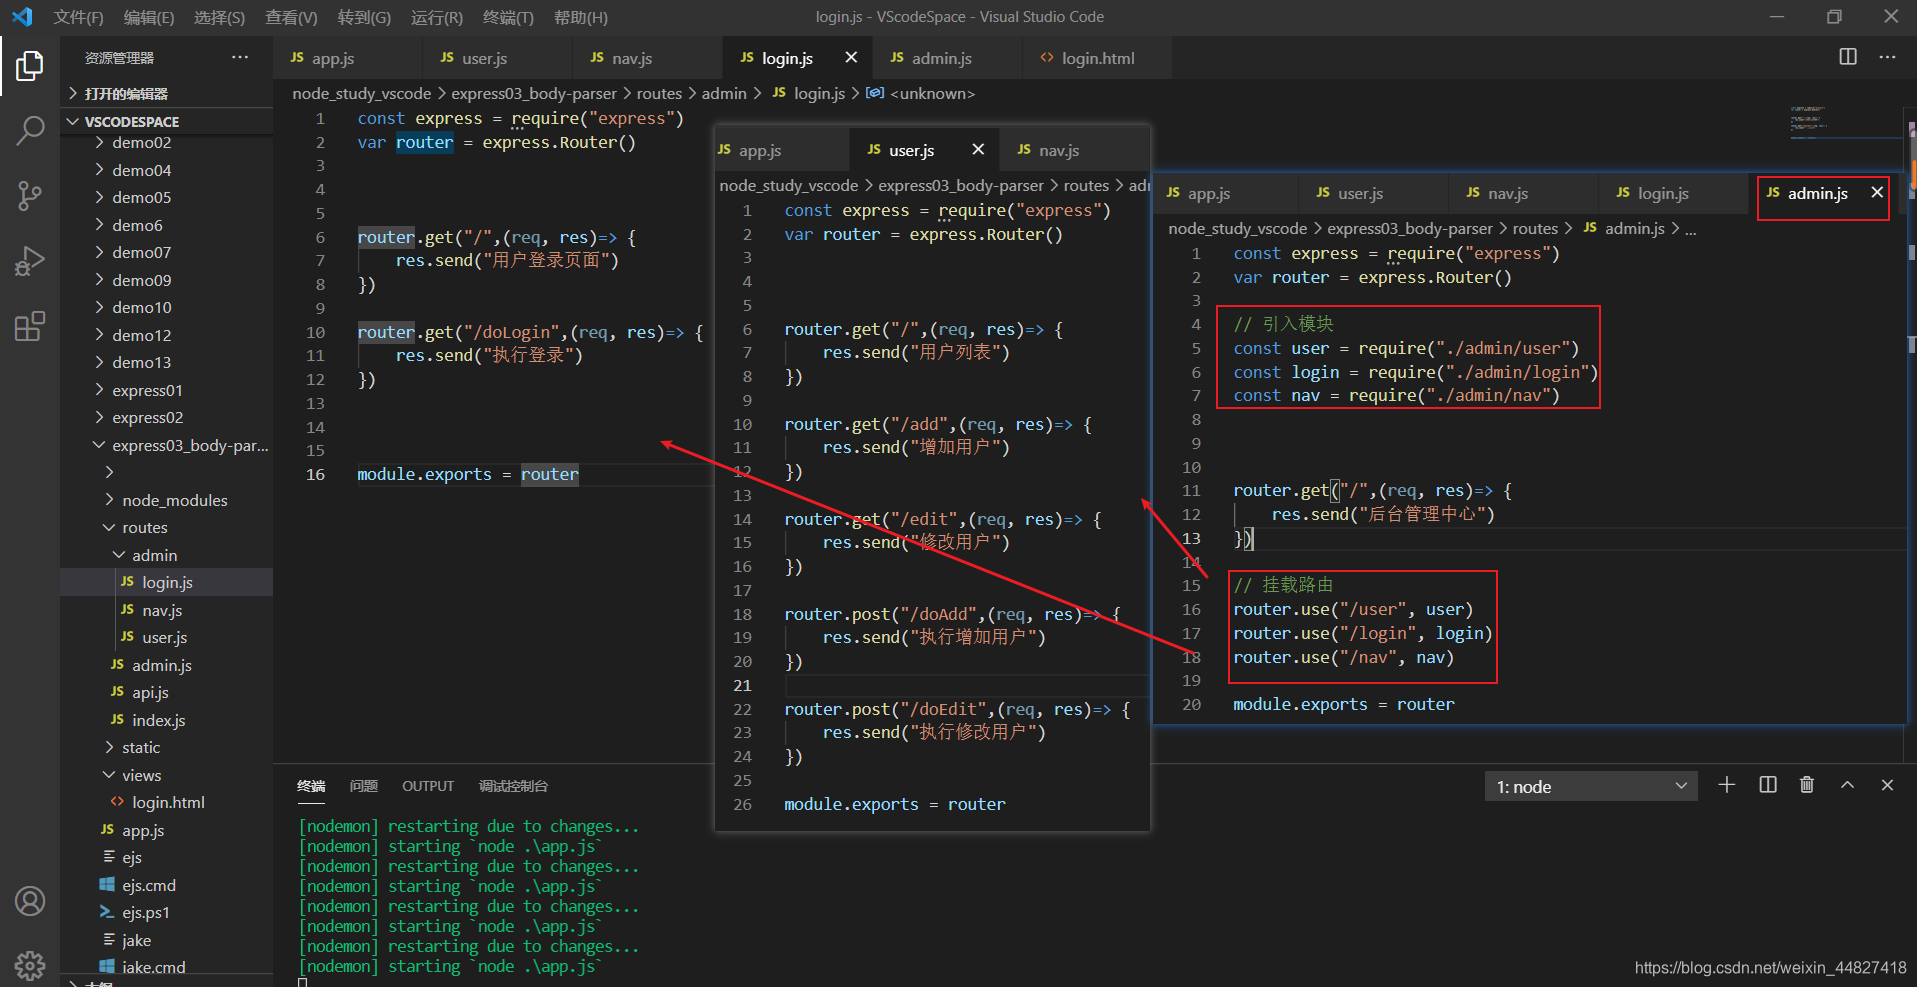This screenshot has width=1917, height=987.
Task: Open the Manage gear in activity bar
Action: [x=30, y=965]
